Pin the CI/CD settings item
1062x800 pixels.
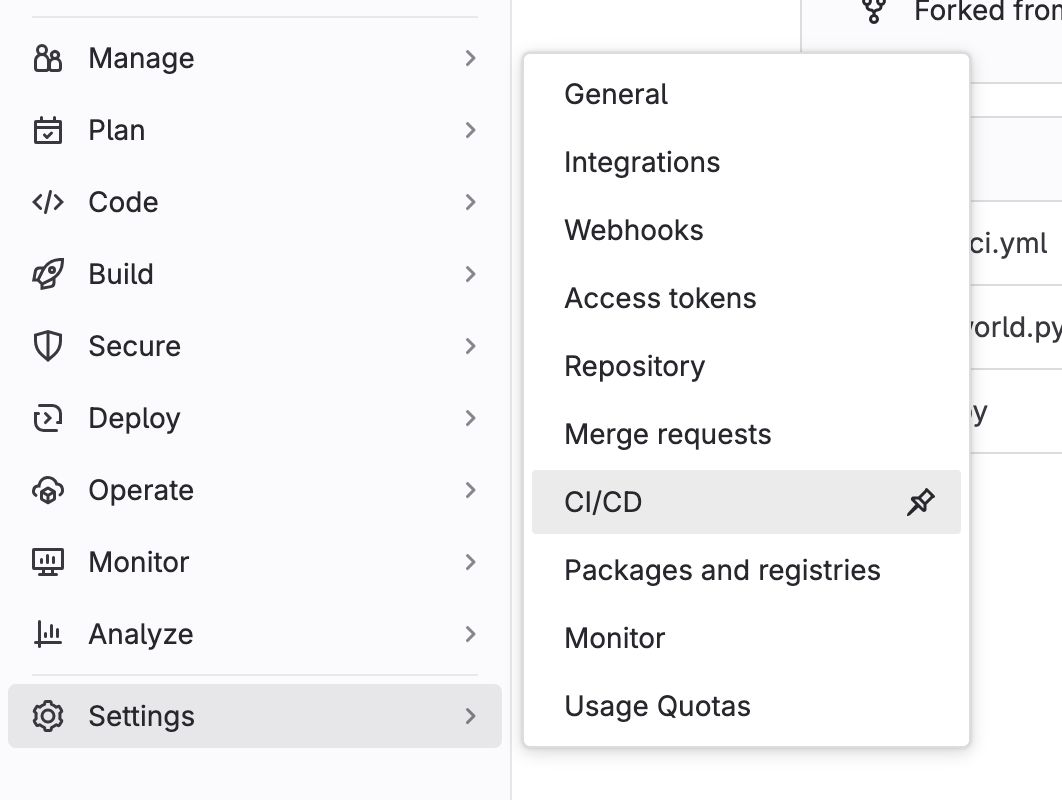point(920,502)
